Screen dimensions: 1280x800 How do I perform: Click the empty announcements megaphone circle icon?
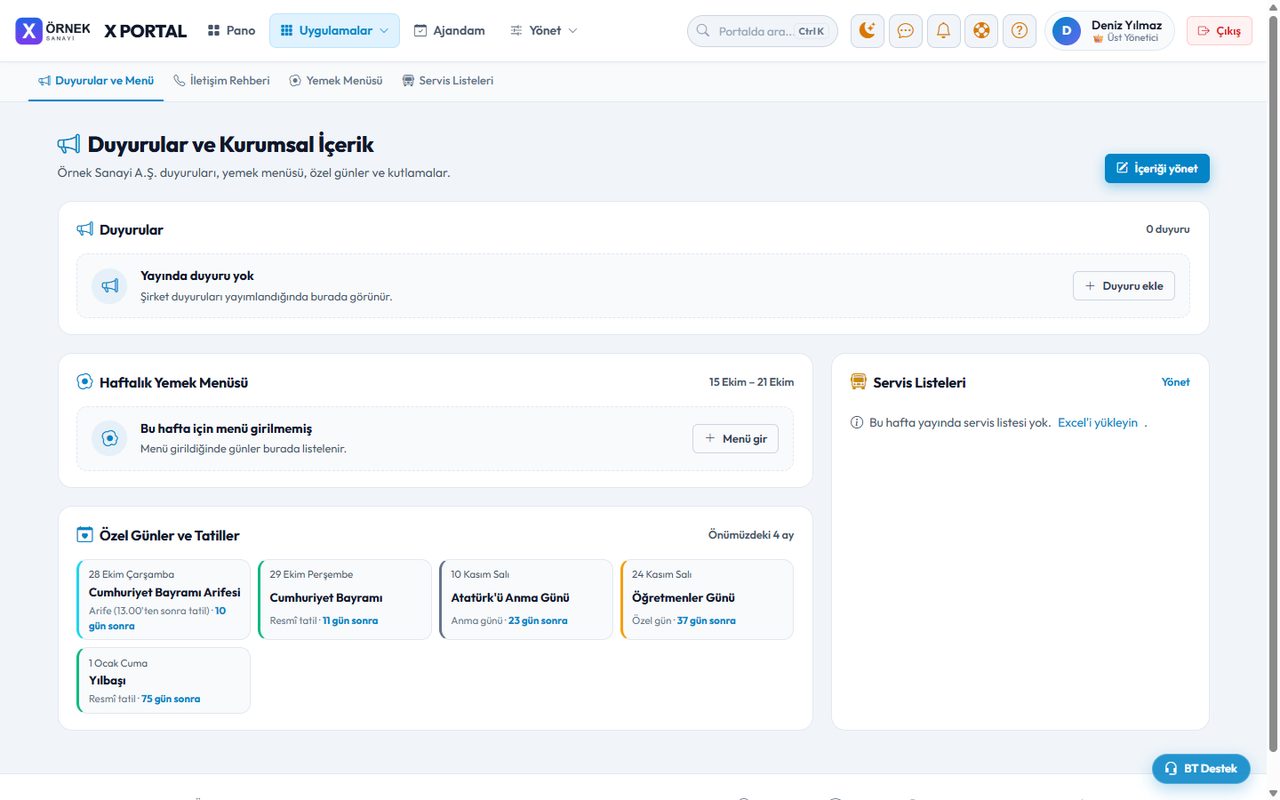point(110,286)
